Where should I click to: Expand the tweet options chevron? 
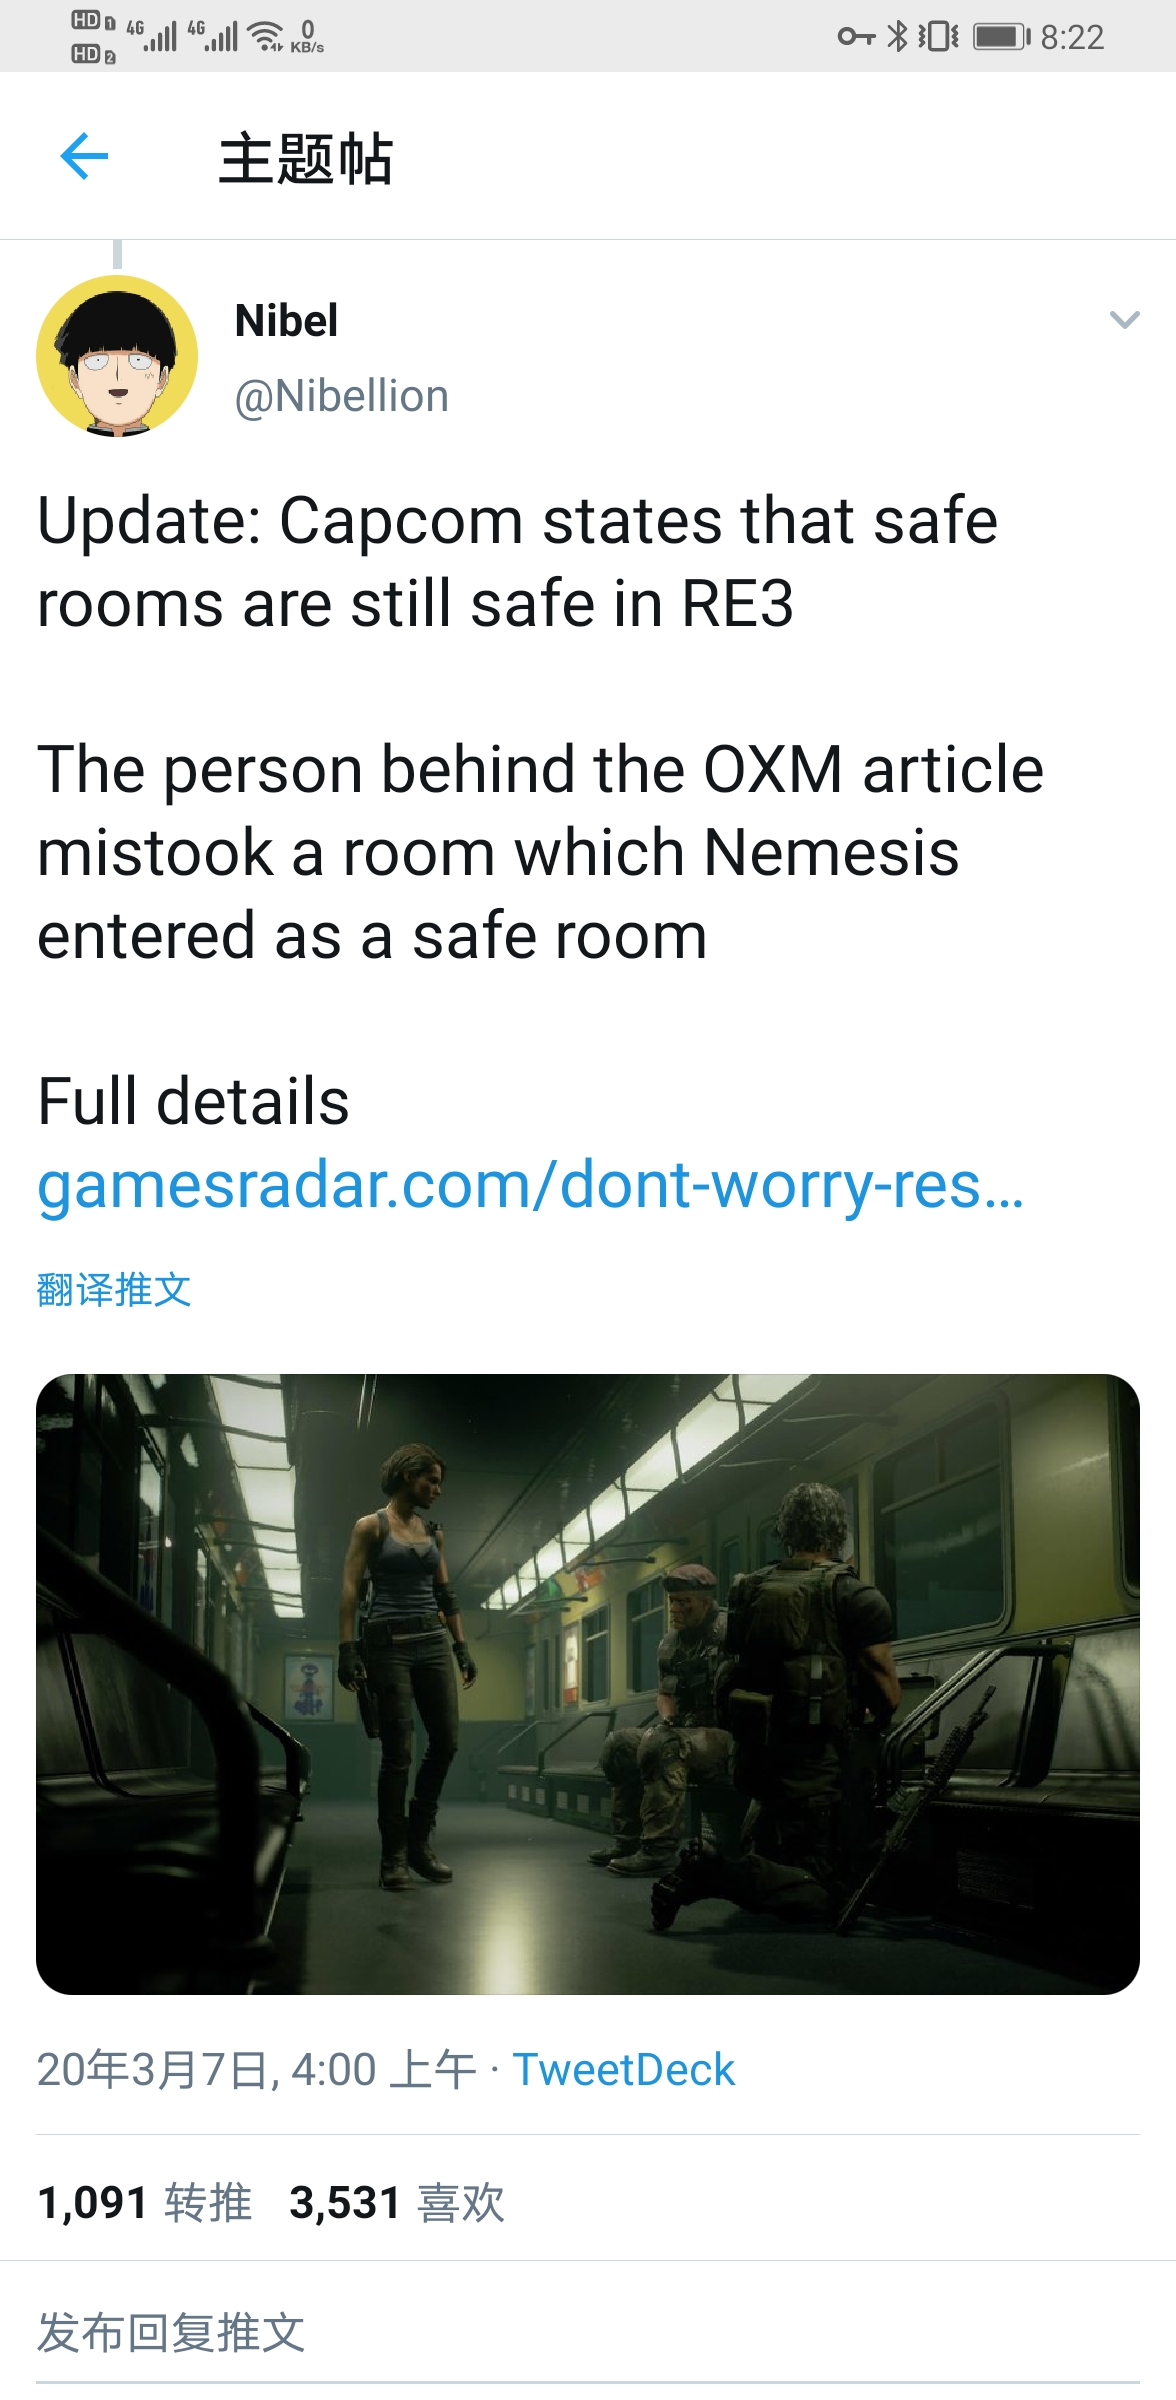coord(1125,320)
